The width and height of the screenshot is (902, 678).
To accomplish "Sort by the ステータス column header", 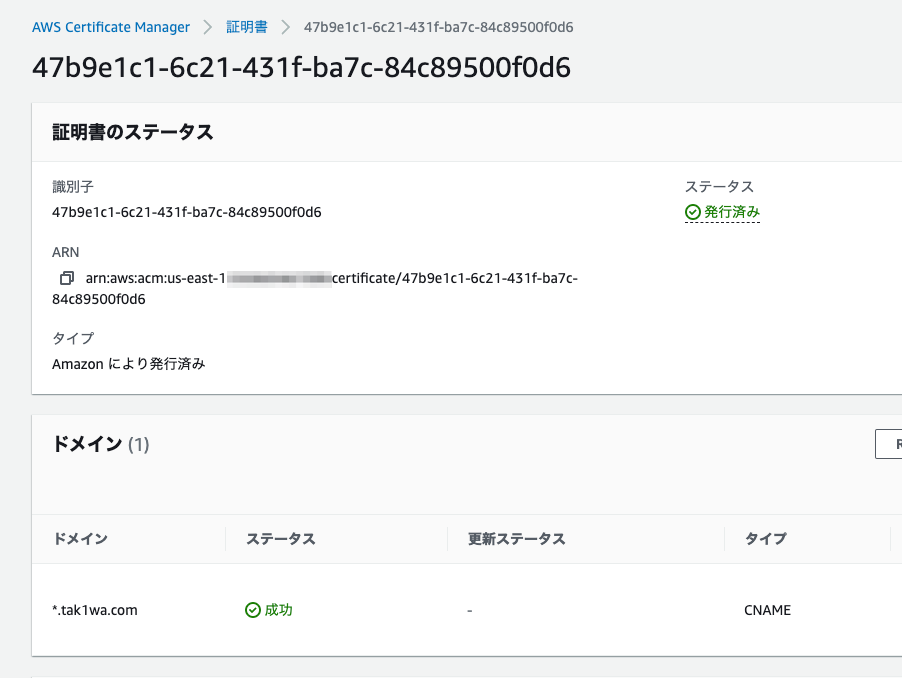I will pos(281,539).
